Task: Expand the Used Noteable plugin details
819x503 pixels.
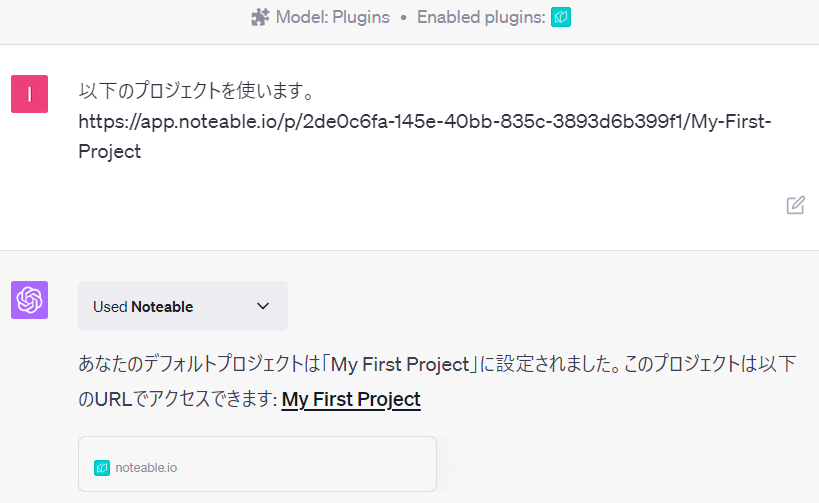Action: [182, 306]
